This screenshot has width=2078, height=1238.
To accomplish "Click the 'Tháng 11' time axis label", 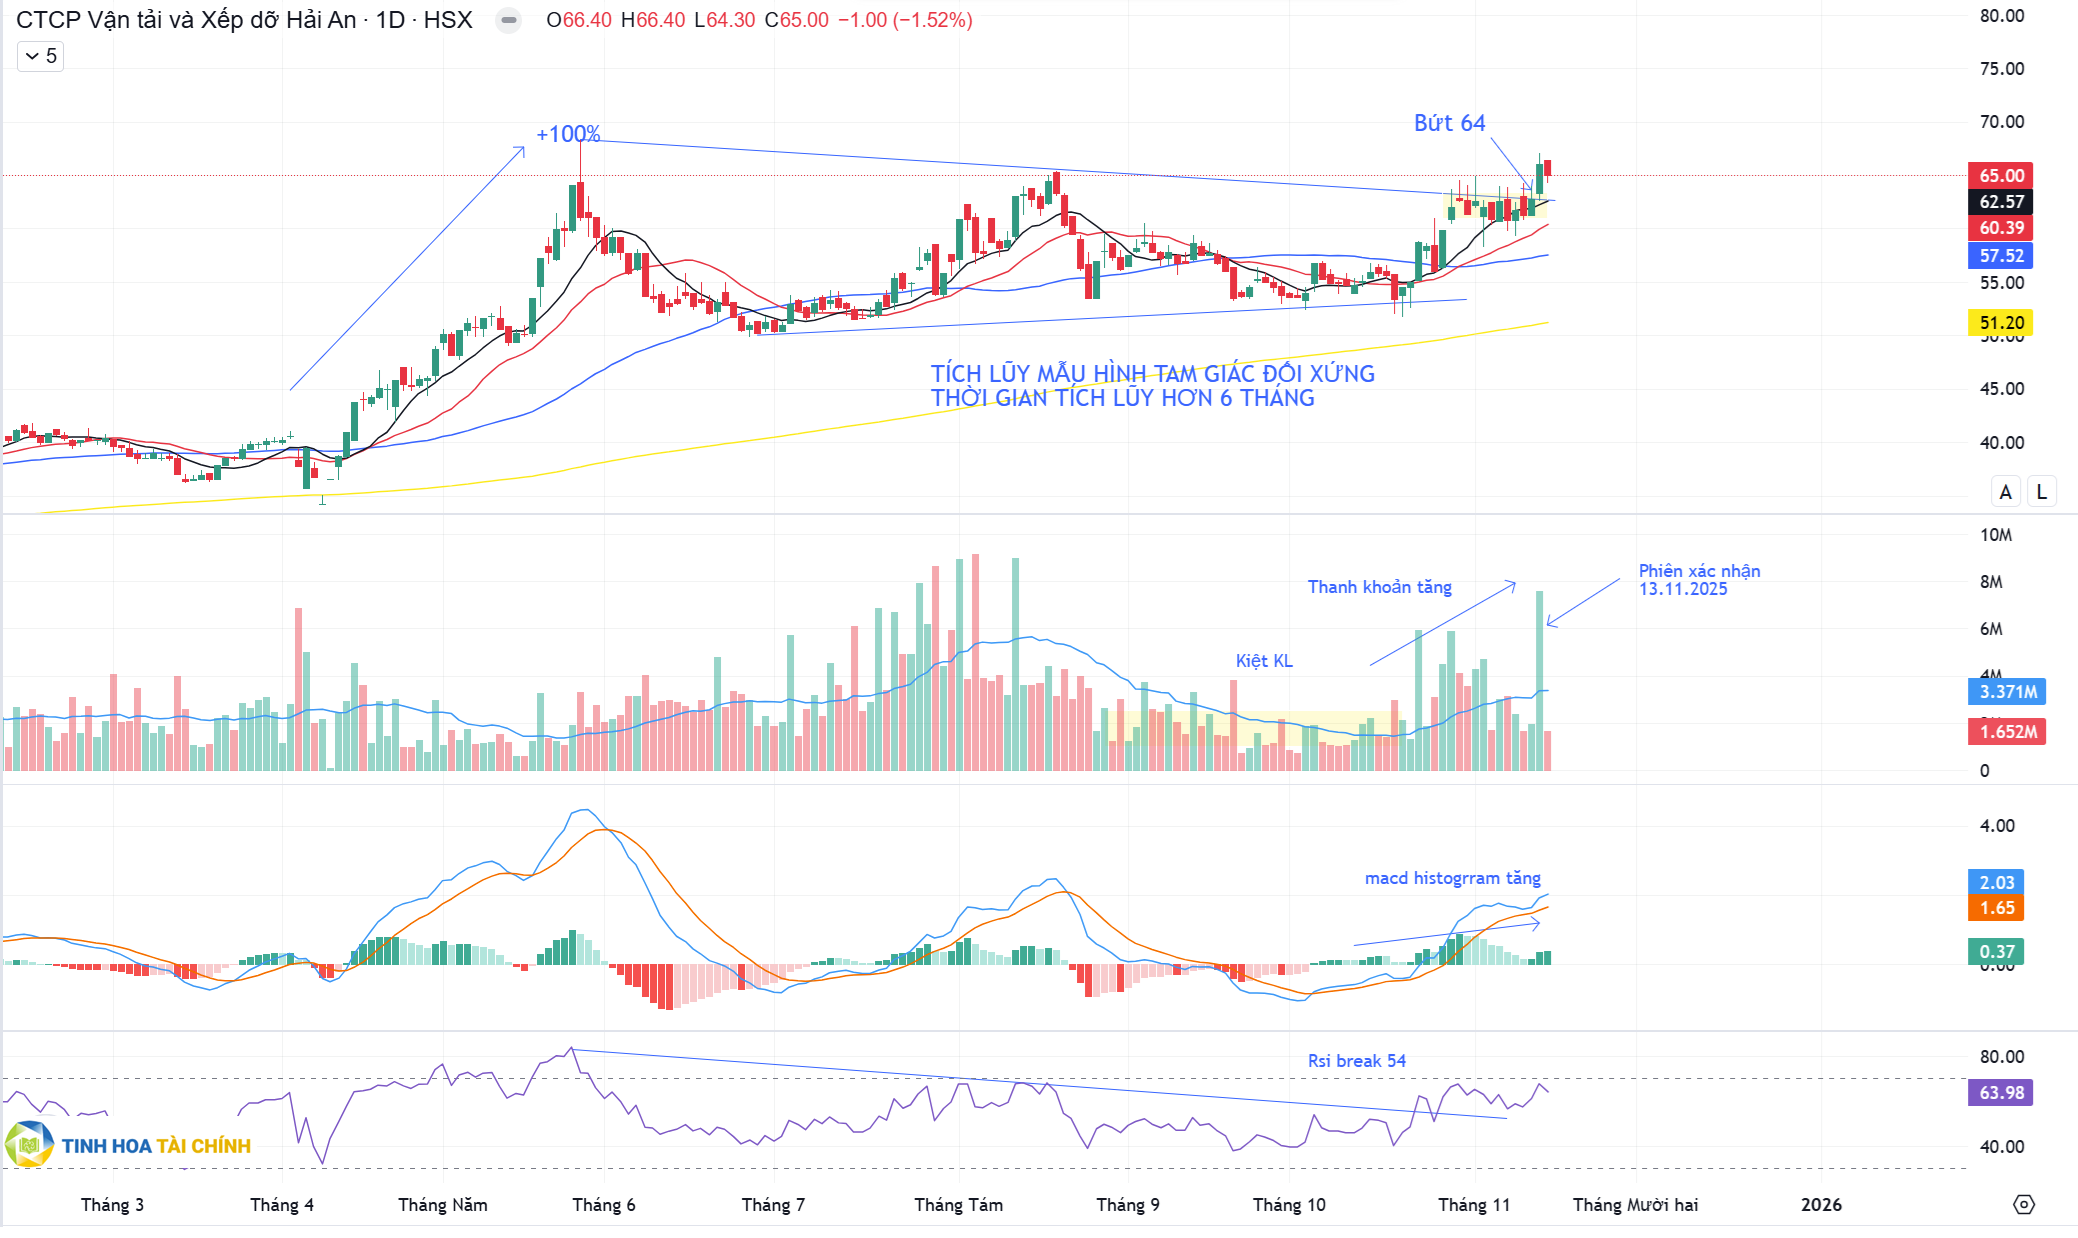I will [x=1473, y=1205].
